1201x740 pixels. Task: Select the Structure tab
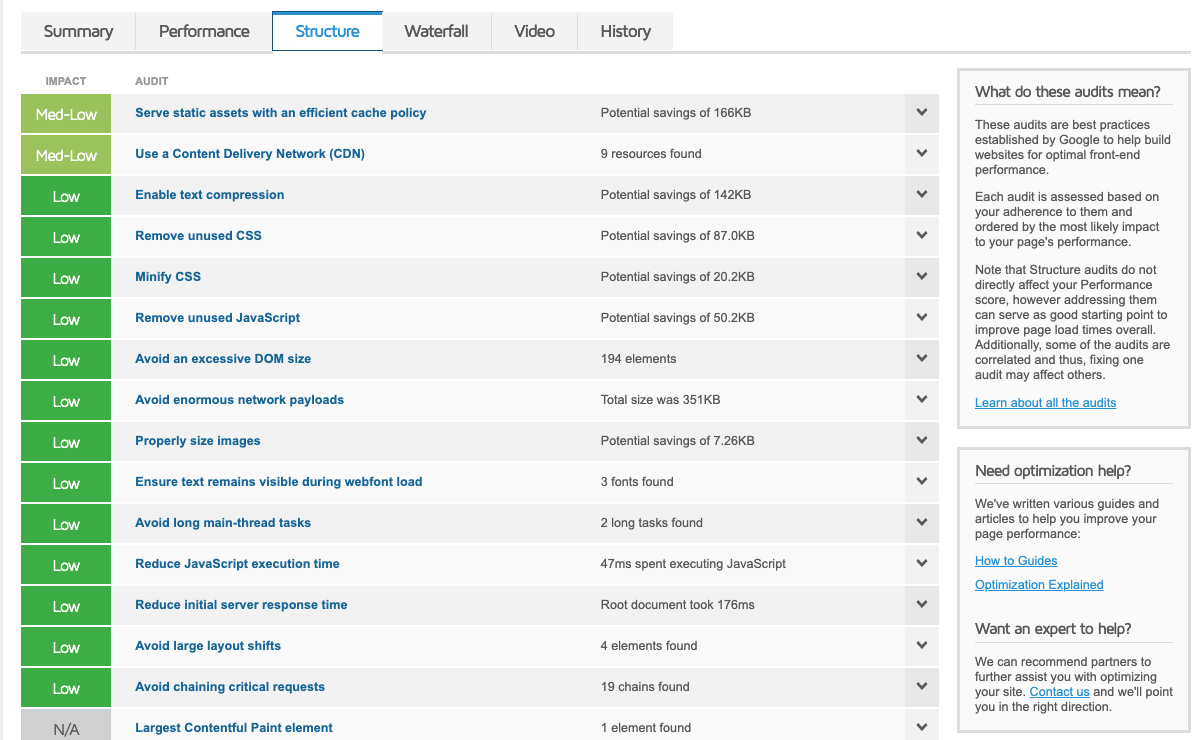click(327, 31)
